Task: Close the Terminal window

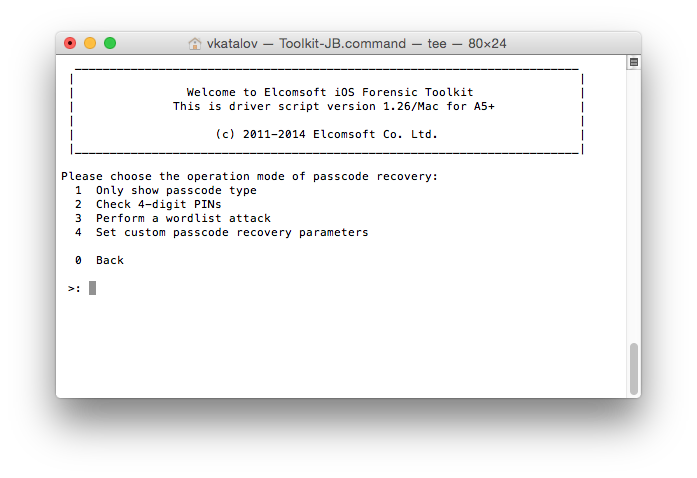Action: (70, 44)
